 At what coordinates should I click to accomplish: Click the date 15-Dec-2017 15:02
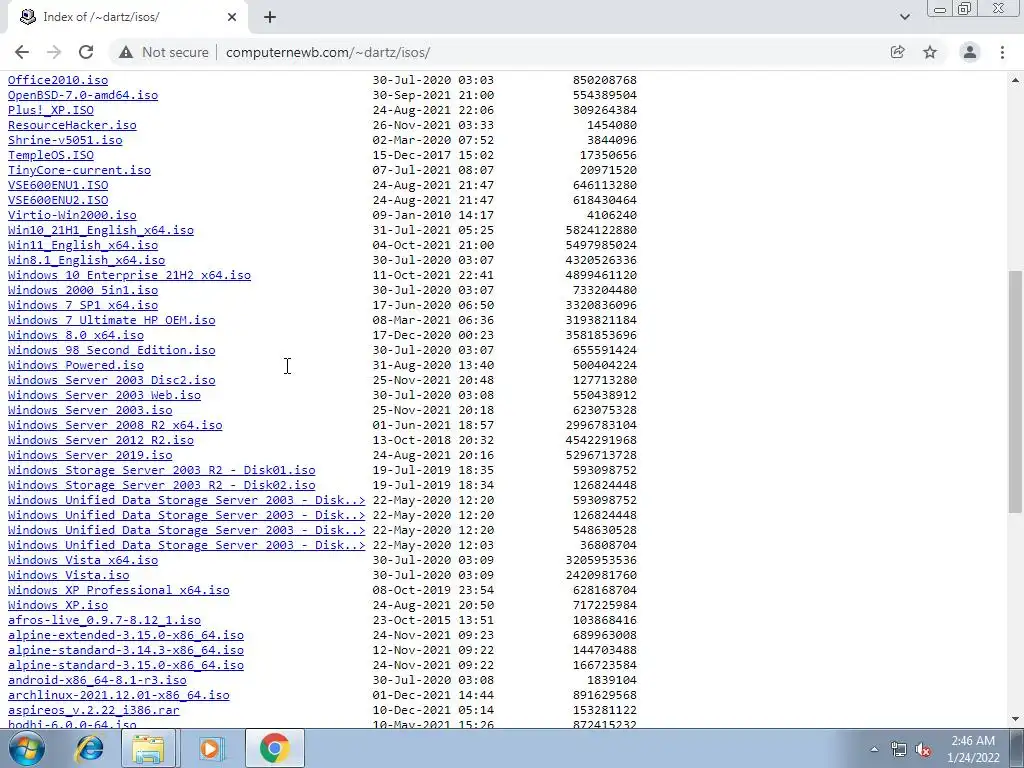(434, 155)
